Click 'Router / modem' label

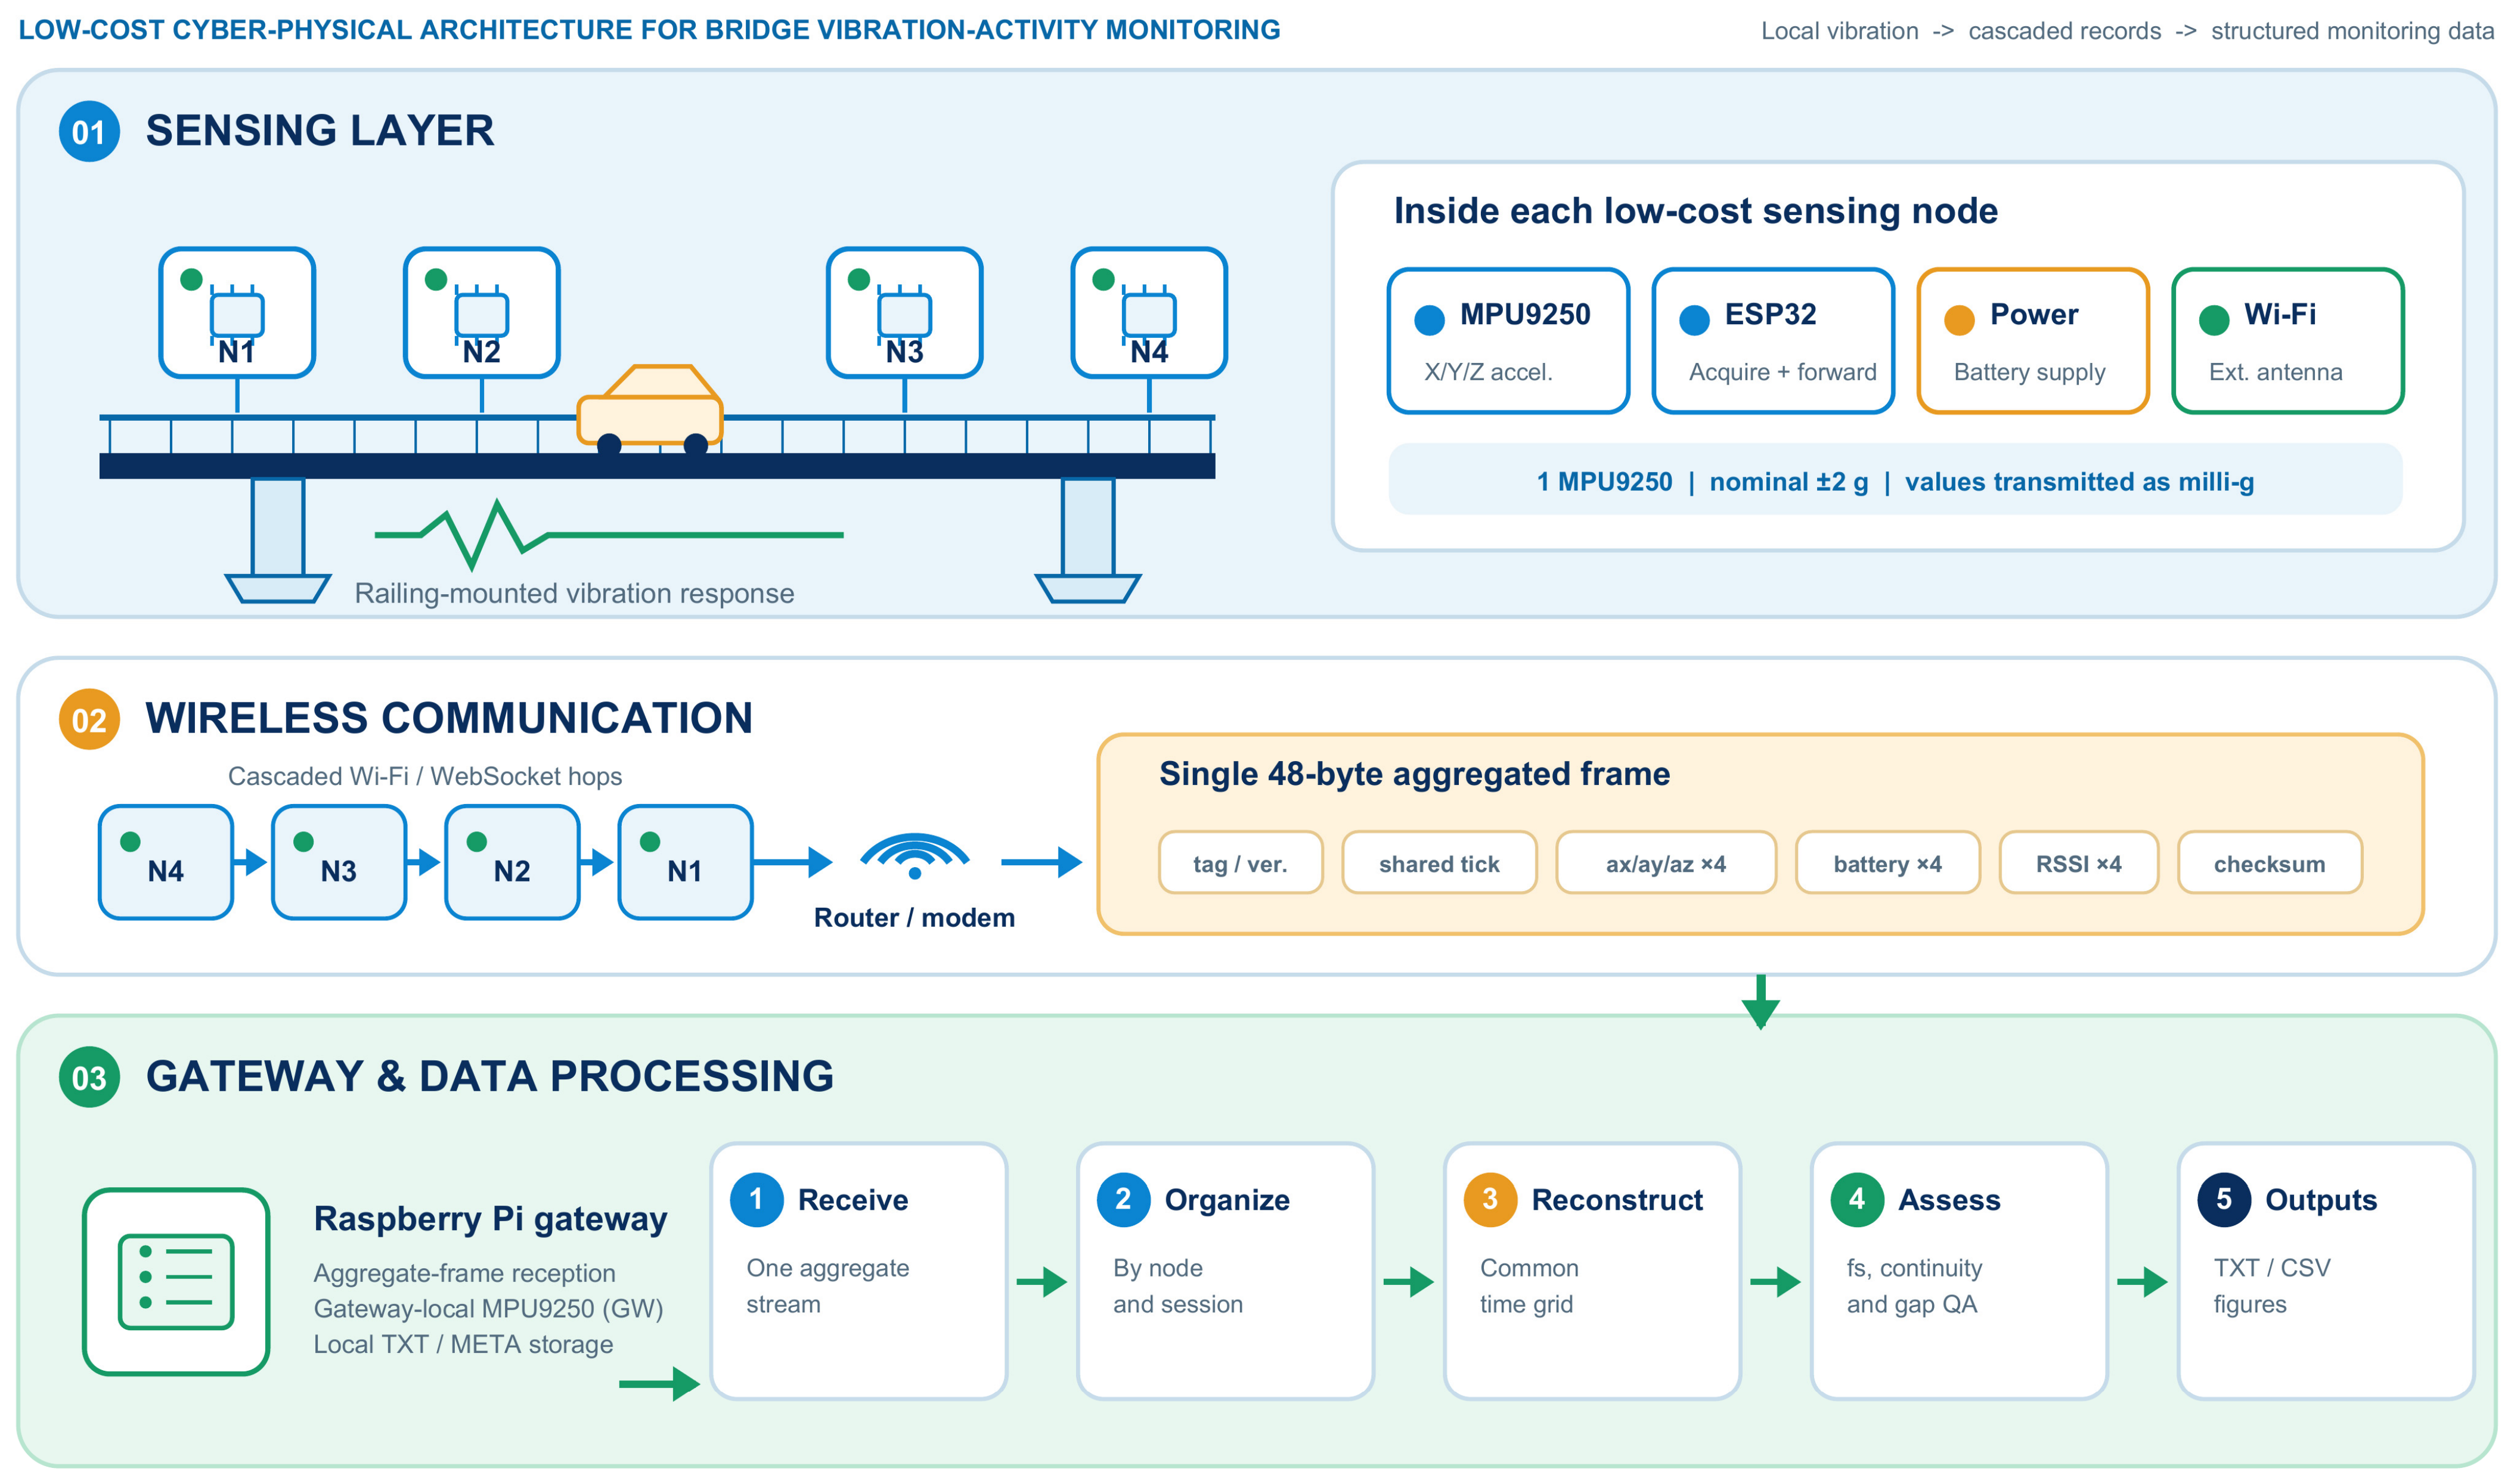click(x=914, y=917)
